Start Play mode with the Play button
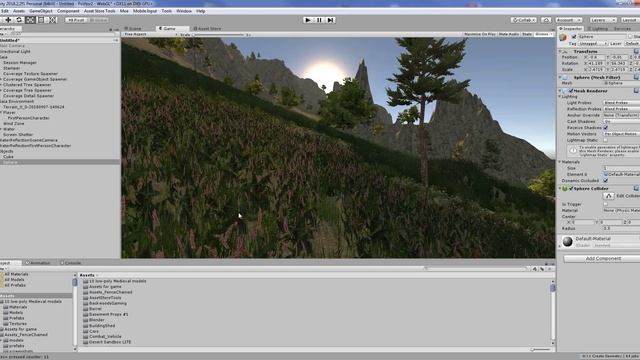 point(308,20)
